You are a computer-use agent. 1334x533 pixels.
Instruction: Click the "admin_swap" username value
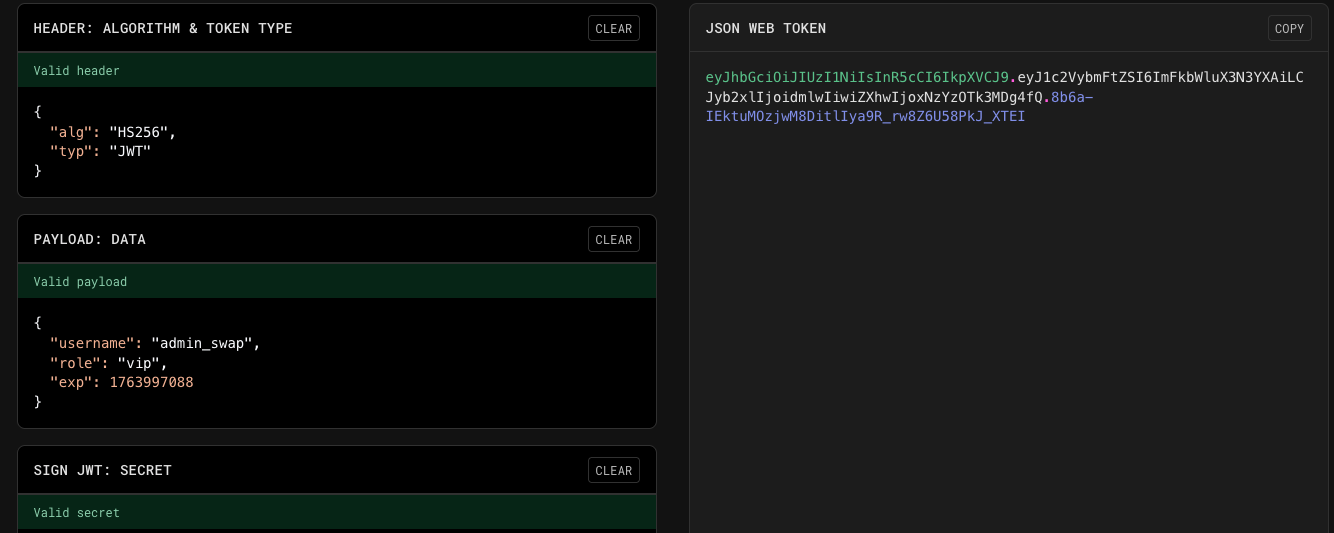tap(205, 343)
